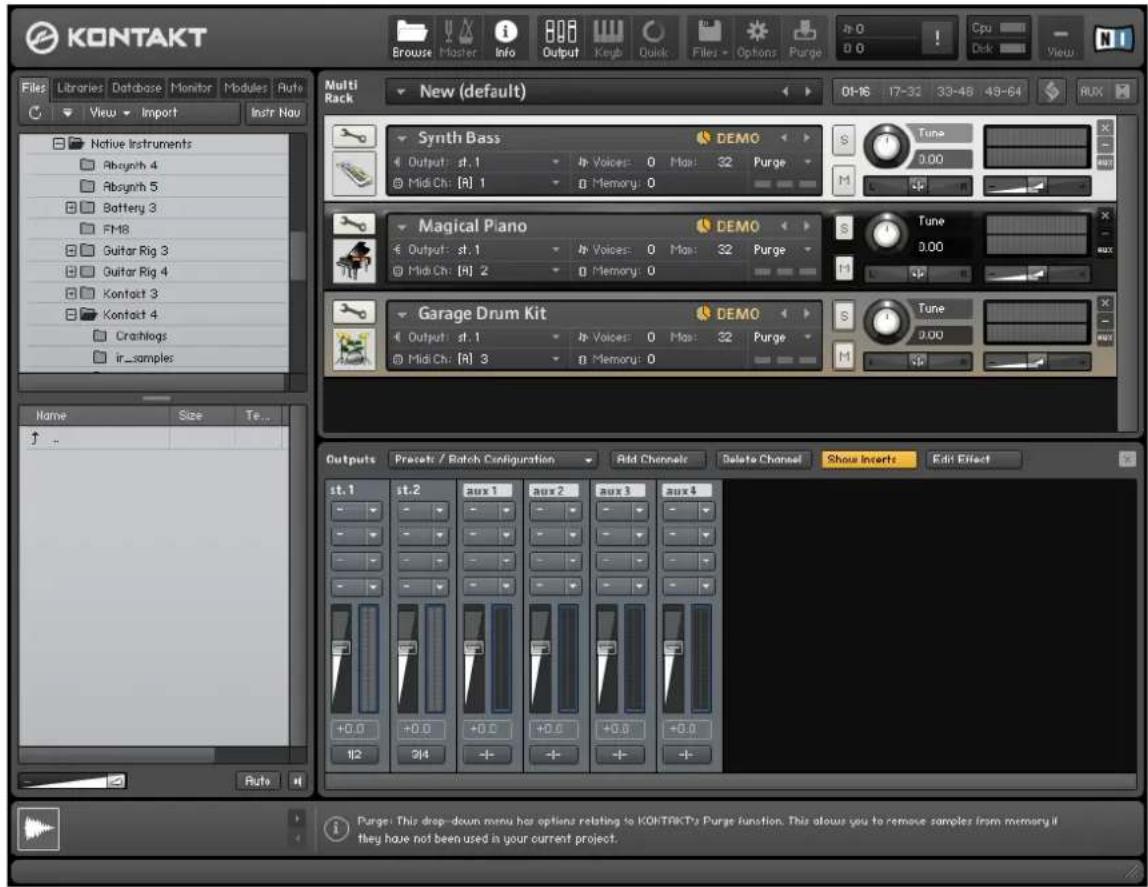1148x887 pixels.
Task: Open the browser View menu
Action: point(109,113)
